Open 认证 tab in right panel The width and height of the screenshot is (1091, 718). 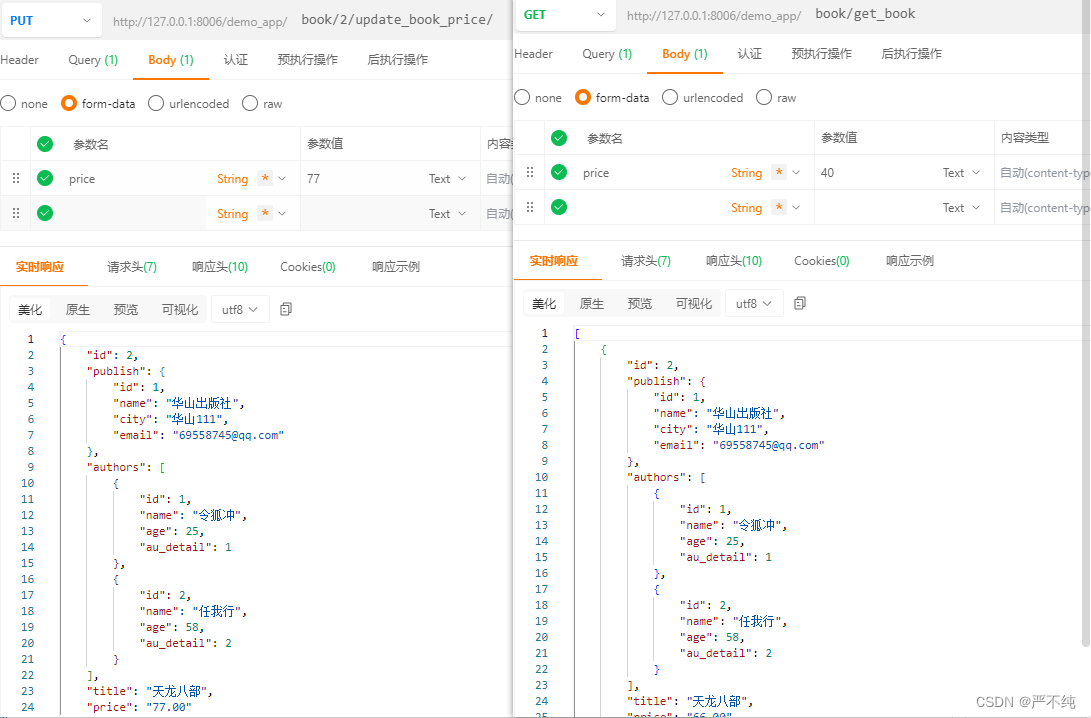(x=749, y=54)
